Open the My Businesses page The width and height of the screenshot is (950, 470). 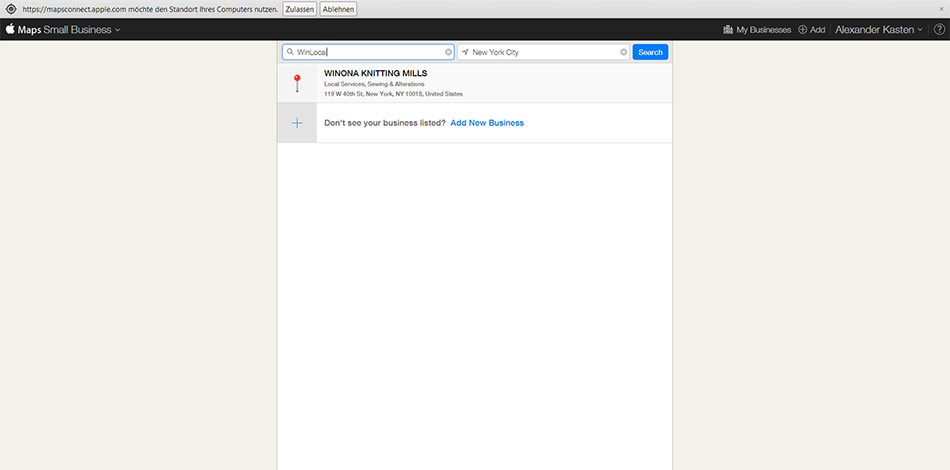click(x=757, y=29)
